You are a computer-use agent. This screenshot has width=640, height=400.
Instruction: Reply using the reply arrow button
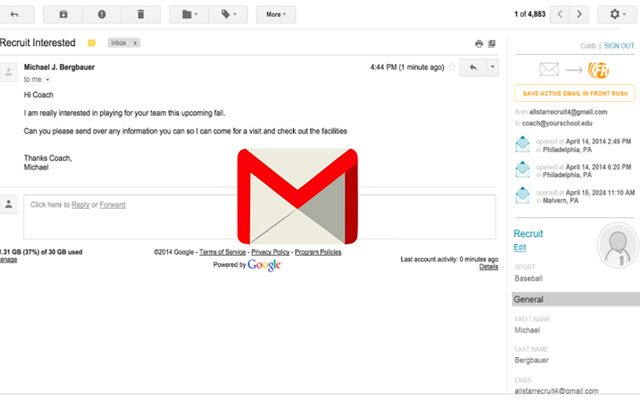point(473,67)
